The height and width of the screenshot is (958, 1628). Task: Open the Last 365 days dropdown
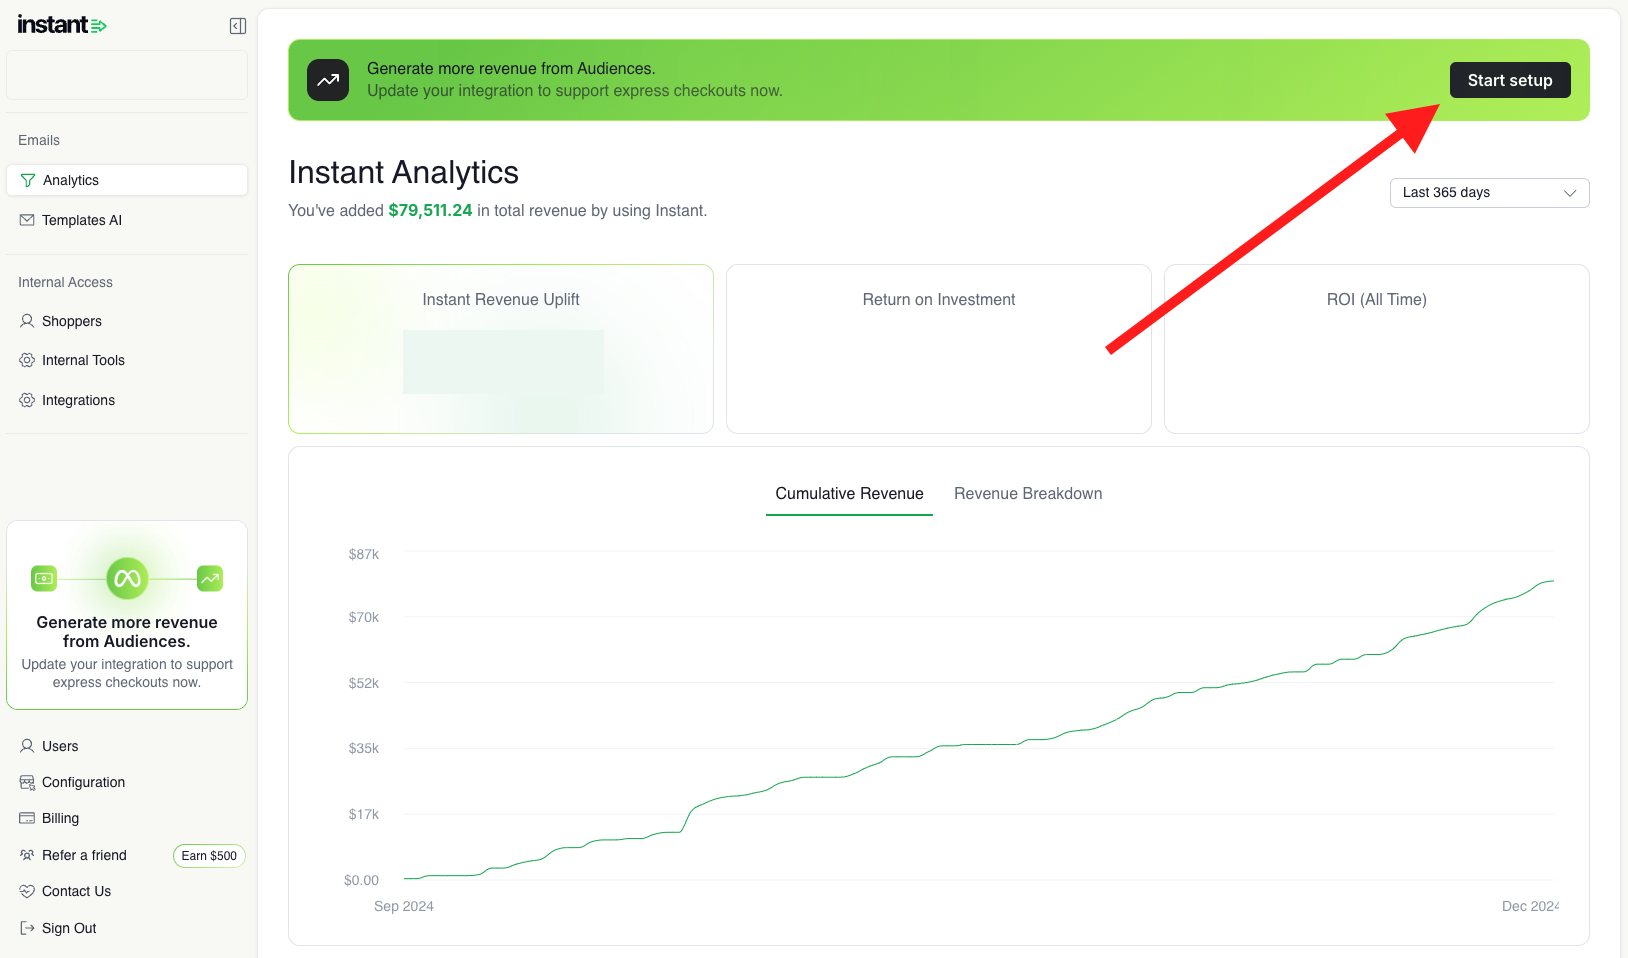click(x=1489, y=193)
